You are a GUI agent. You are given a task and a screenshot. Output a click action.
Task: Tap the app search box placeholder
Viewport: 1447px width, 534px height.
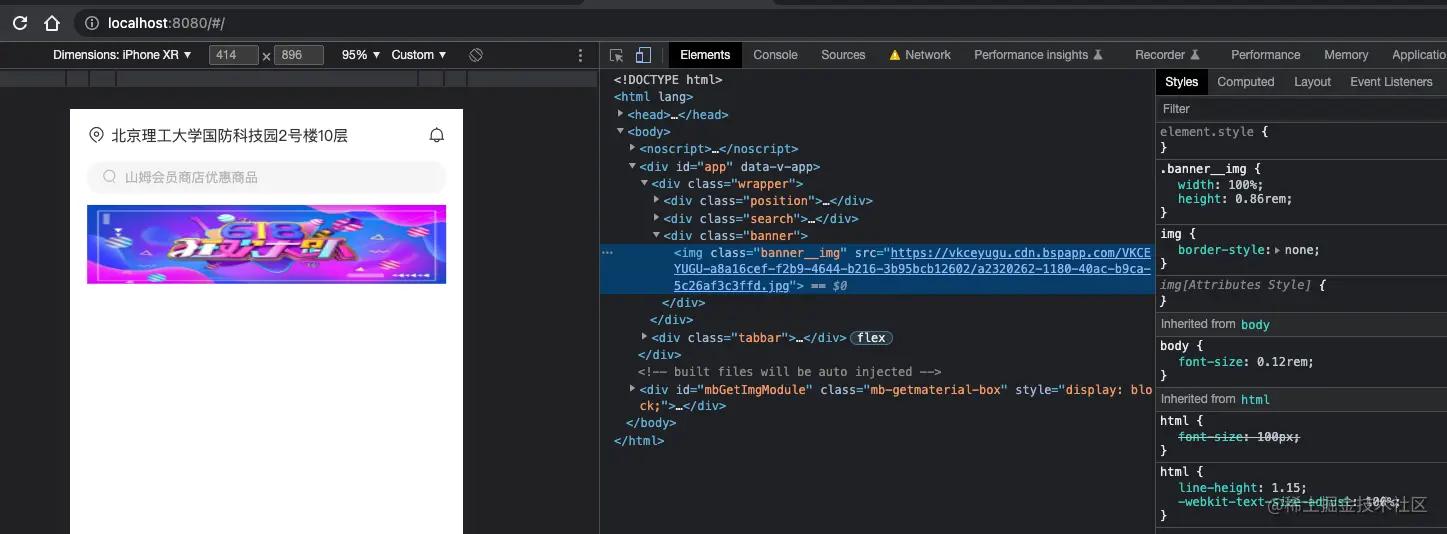266,177
